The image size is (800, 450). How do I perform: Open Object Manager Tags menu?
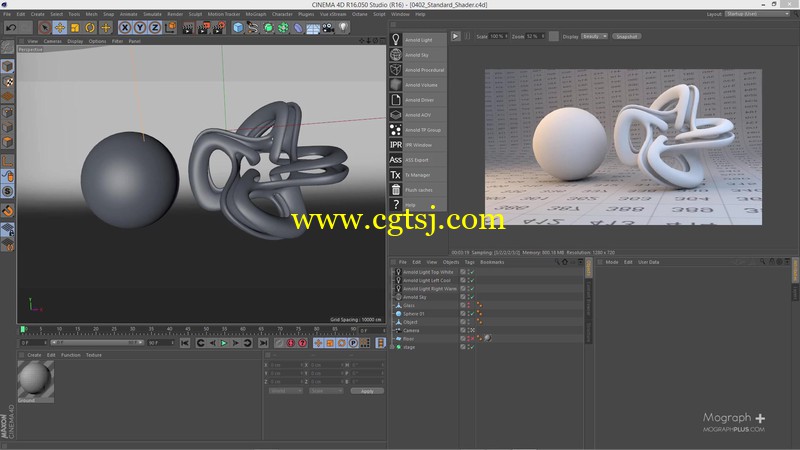[469, 262]
